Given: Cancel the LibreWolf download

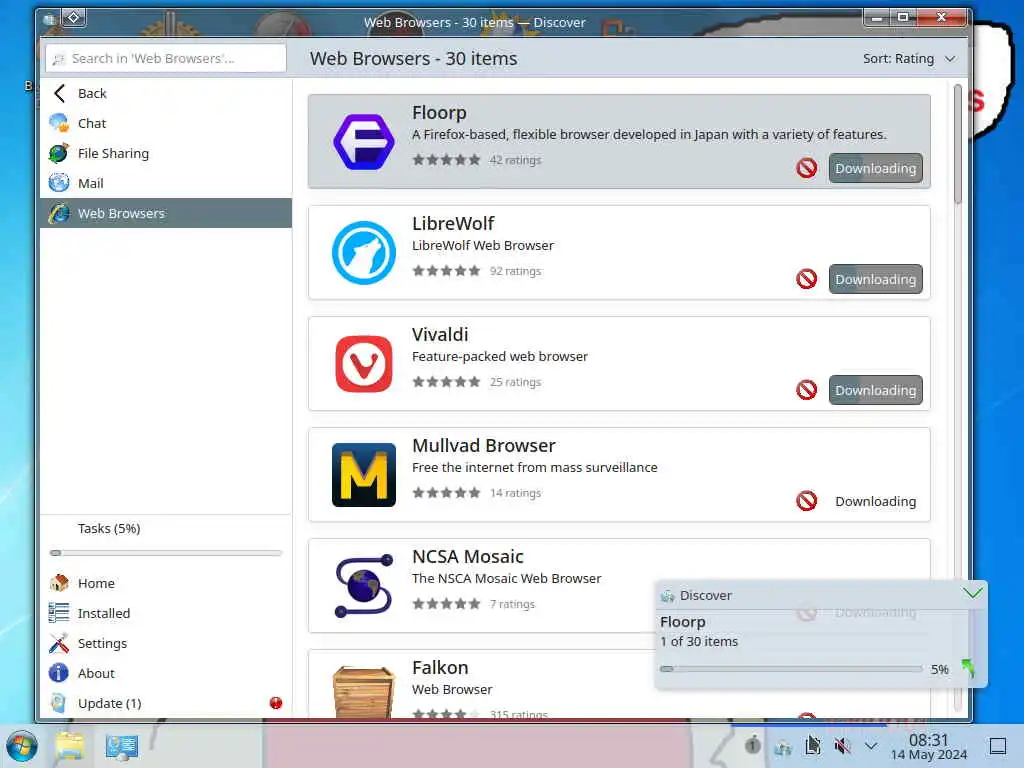Looking at the screenshot, I should point(807,280).
